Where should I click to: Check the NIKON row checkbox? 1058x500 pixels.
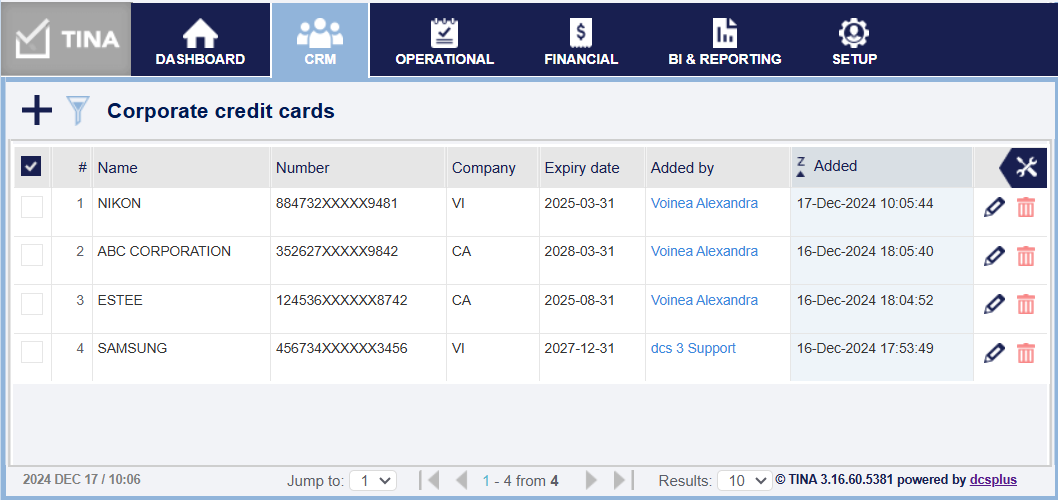tap(32, 207)
